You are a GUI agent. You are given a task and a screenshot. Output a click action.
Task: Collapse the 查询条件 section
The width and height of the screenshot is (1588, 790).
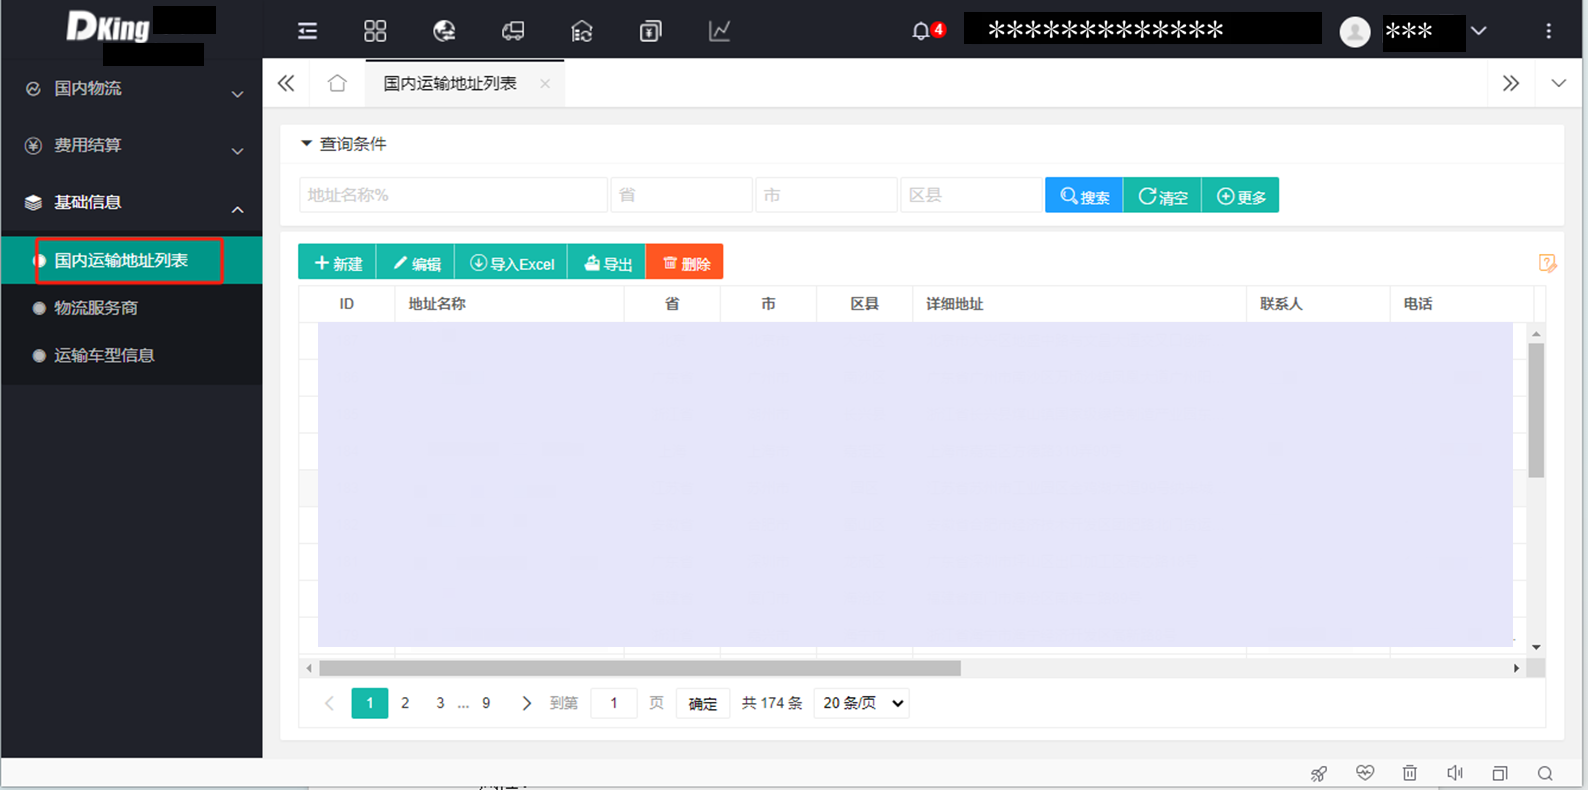307,144
